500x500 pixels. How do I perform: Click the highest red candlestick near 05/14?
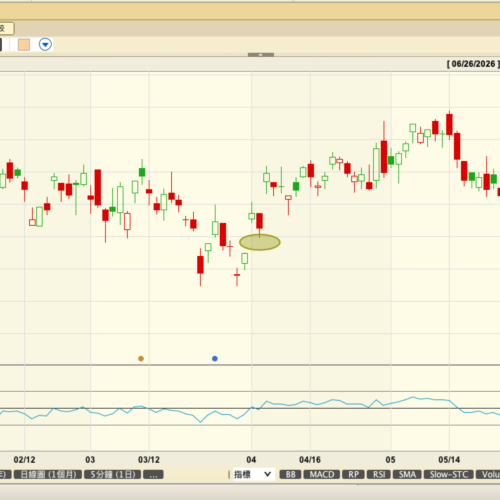pyautogui.click(x=449, y=124)
